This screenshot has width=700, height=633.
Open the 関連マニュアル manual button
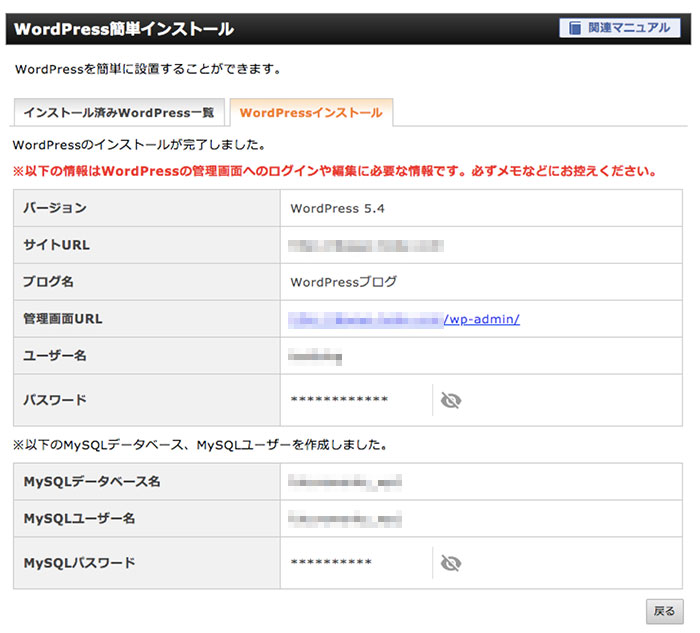click(620, 28)
